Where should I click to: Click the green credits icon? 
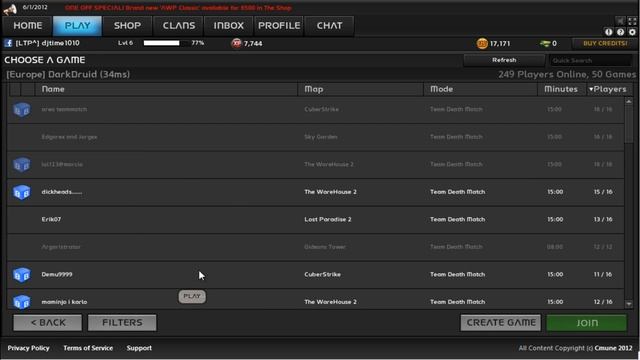545,43
